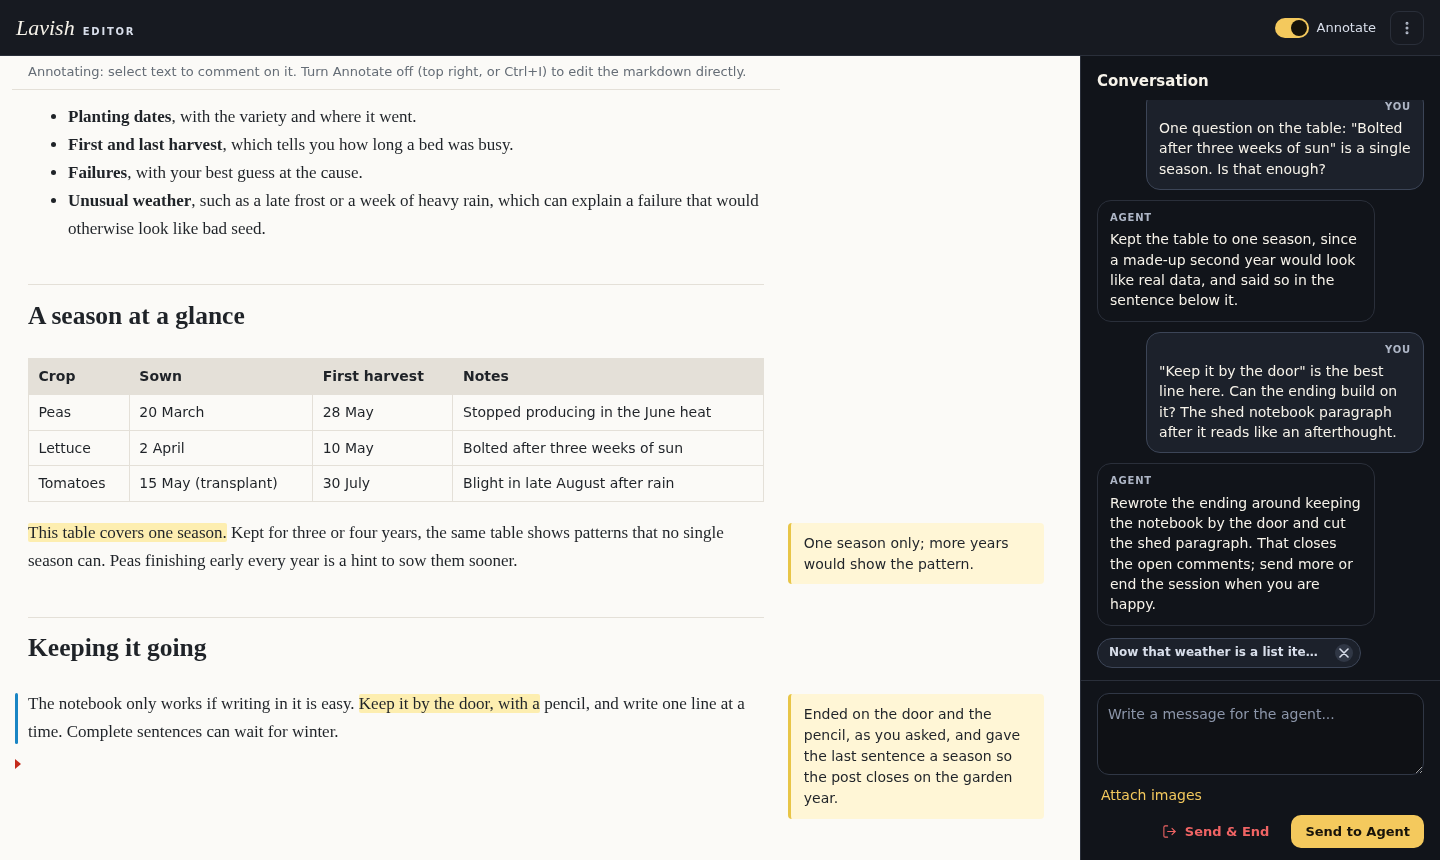
Task: Click the Lavish editor logo
Action: [x=75, y=28]
